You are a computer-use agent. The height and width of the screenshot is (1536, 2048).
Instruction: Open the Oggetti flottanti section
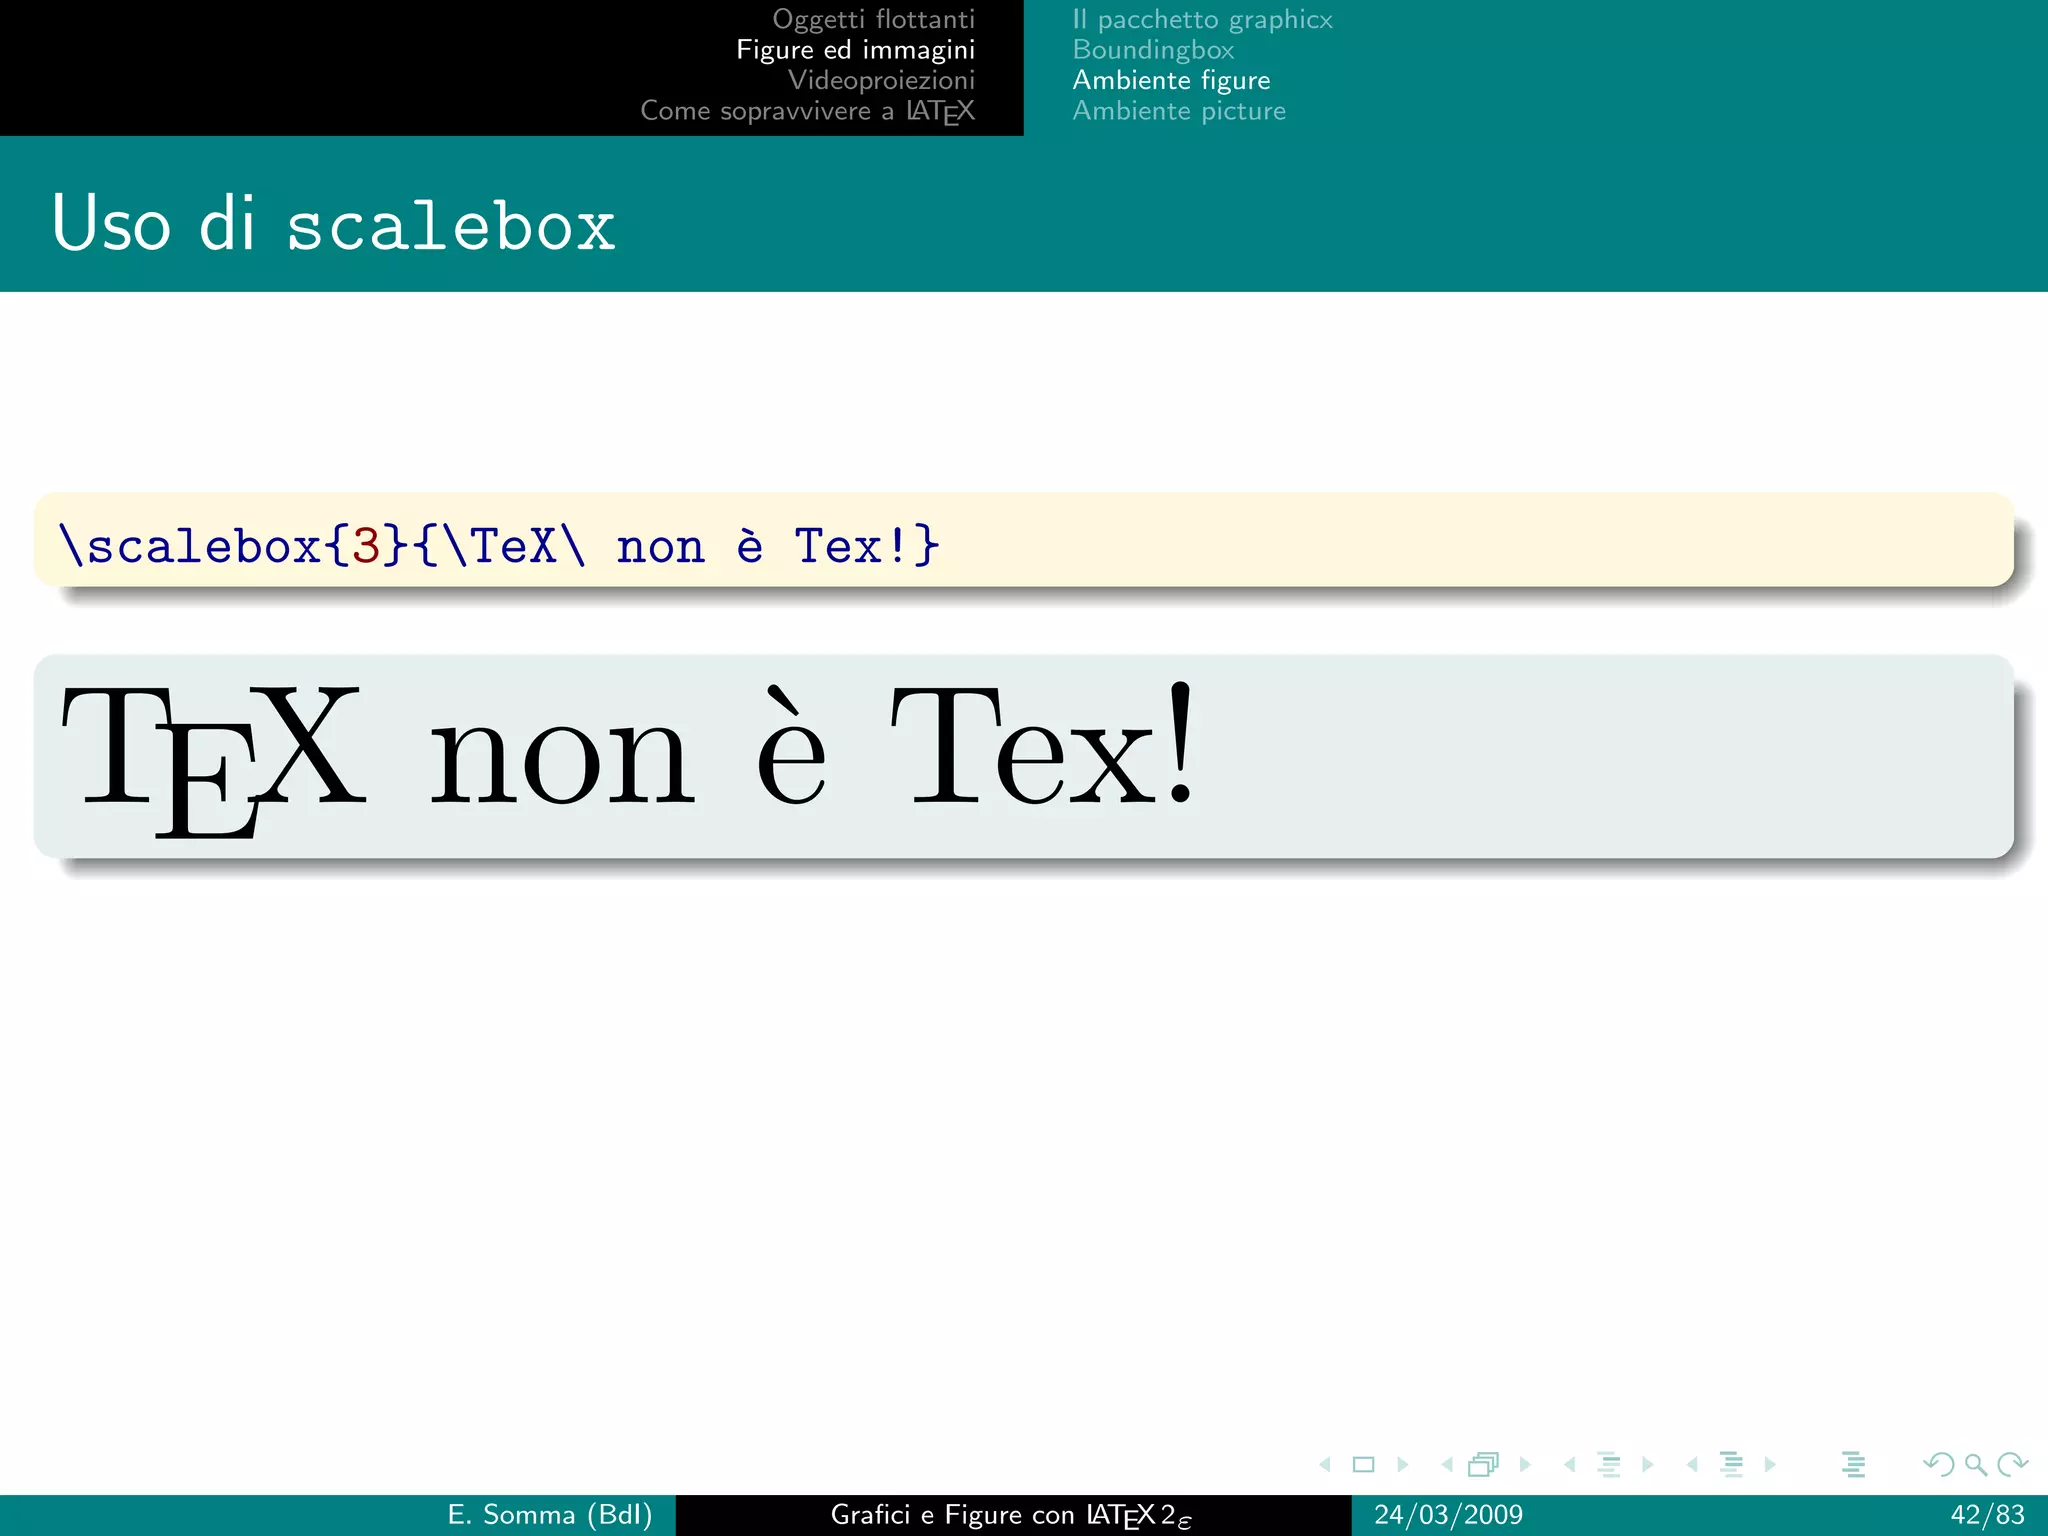[x=873, y=19]
